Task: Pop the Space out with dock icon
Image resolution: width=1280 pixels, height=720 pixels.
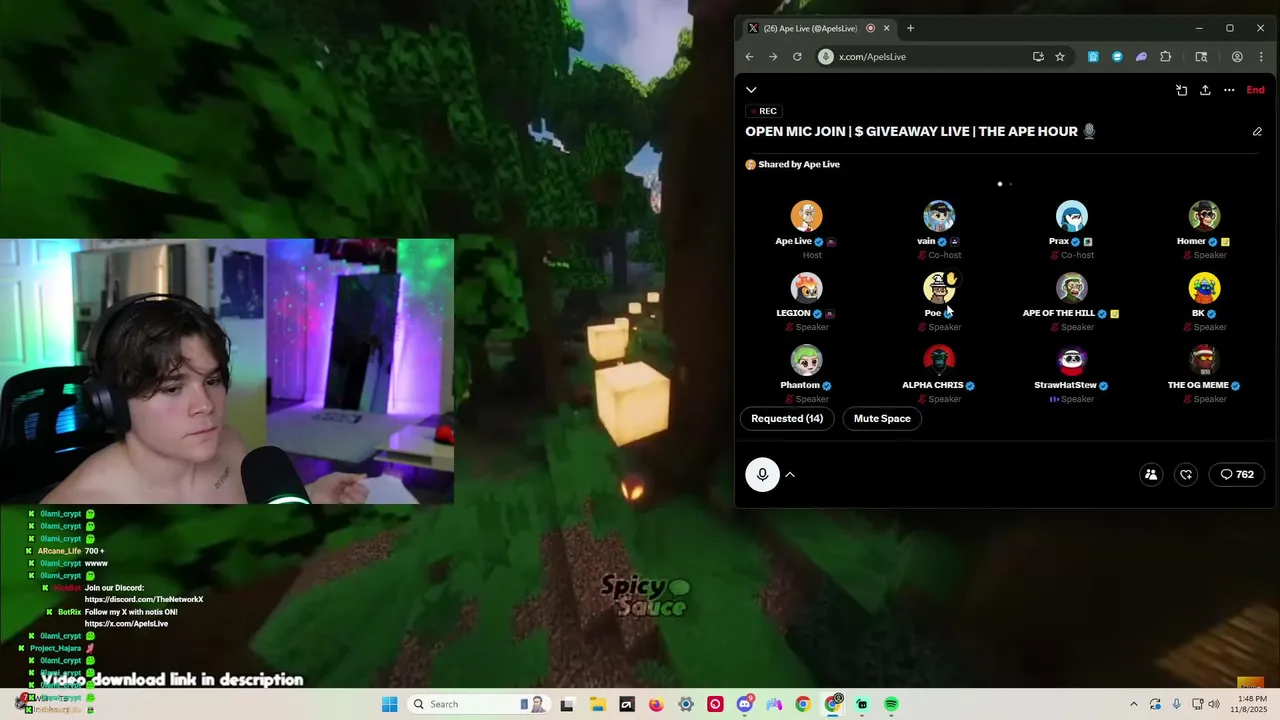Action: 1181,90
